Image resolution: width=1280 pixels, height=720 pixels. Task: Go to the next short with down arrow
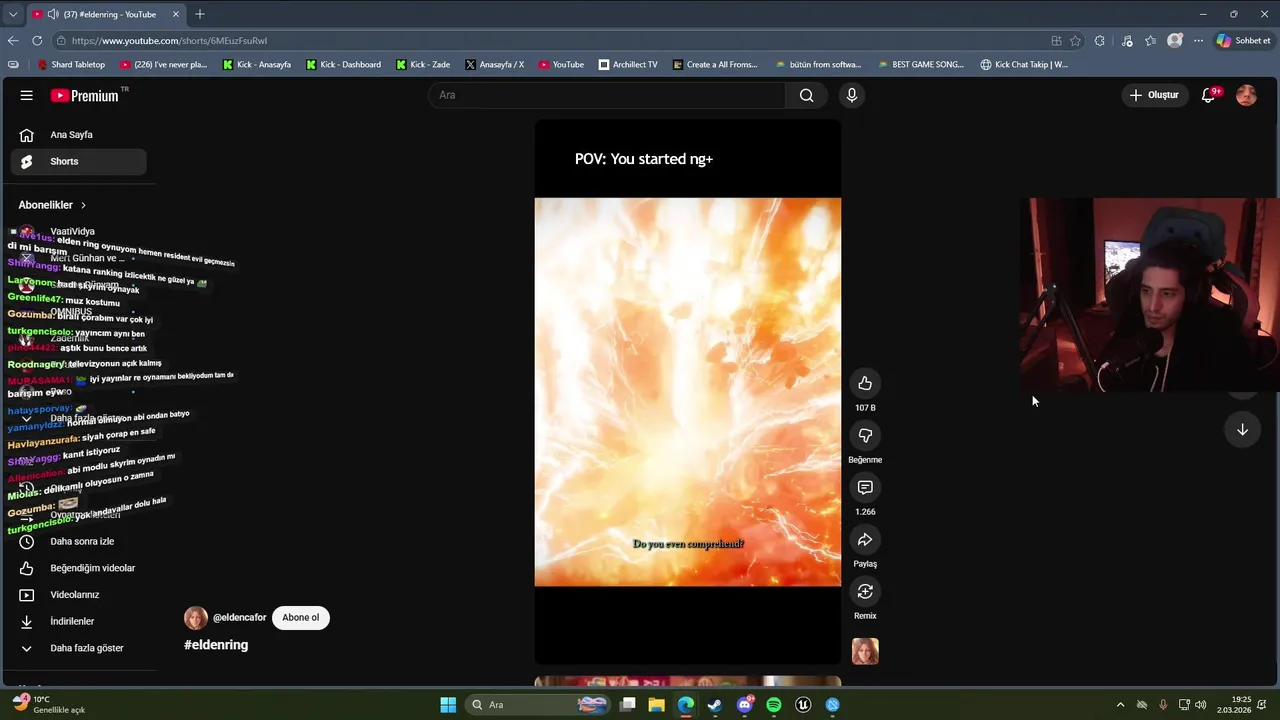[x=1242, y=429]
